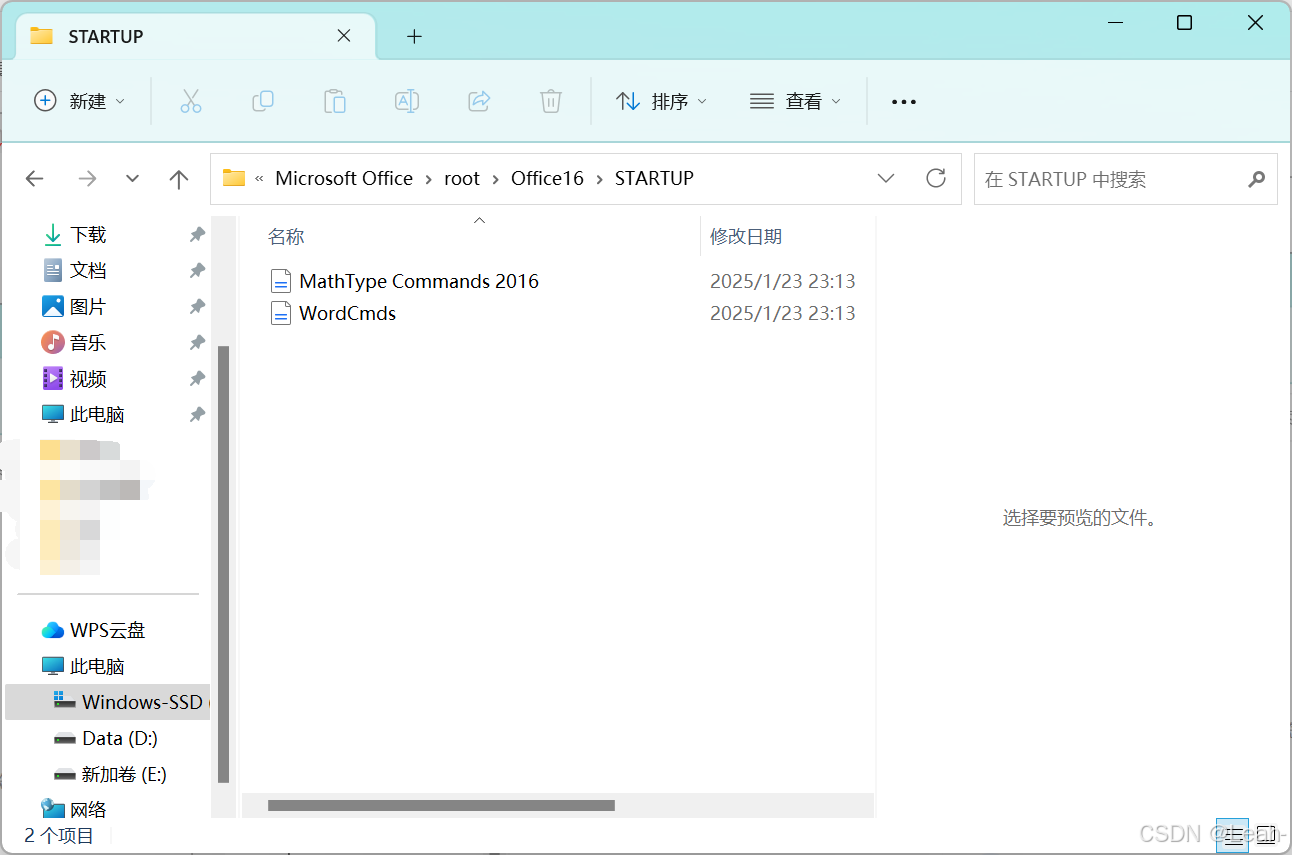Click the pin icon beside 音乐
Screen dimensions: 1292x855
click(x=197, y=342)
